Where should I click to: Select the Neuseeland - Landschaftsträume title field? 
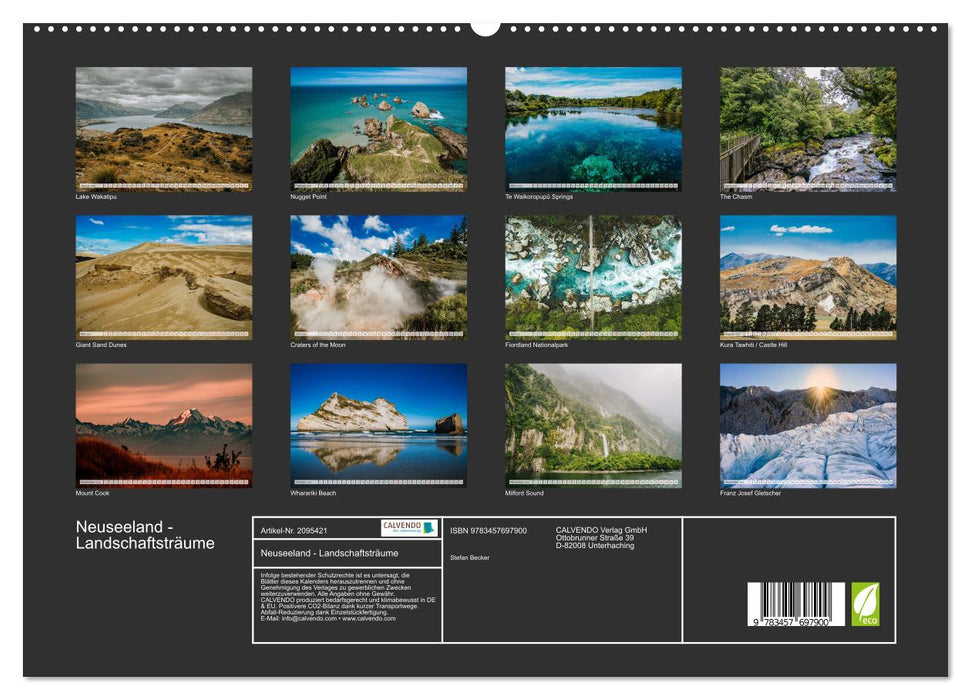coord(330,554)
